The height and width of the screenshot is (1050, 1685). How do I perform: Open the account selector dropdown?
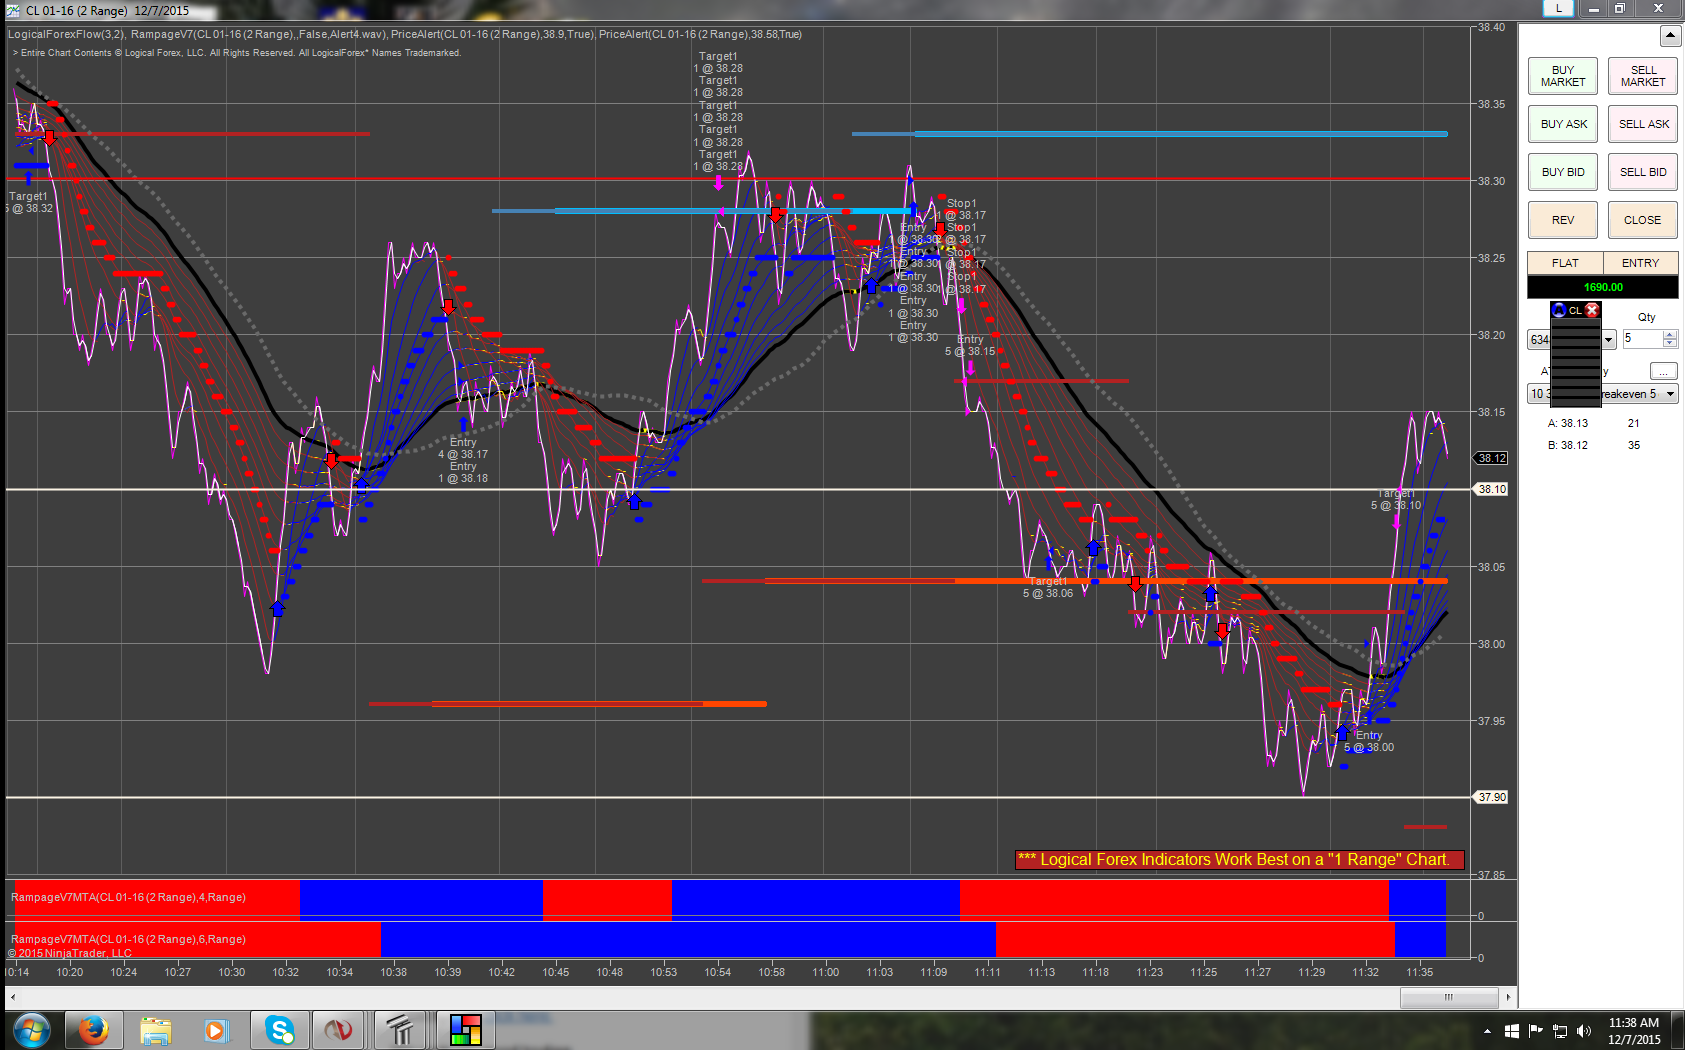(x=1608, y=340)
